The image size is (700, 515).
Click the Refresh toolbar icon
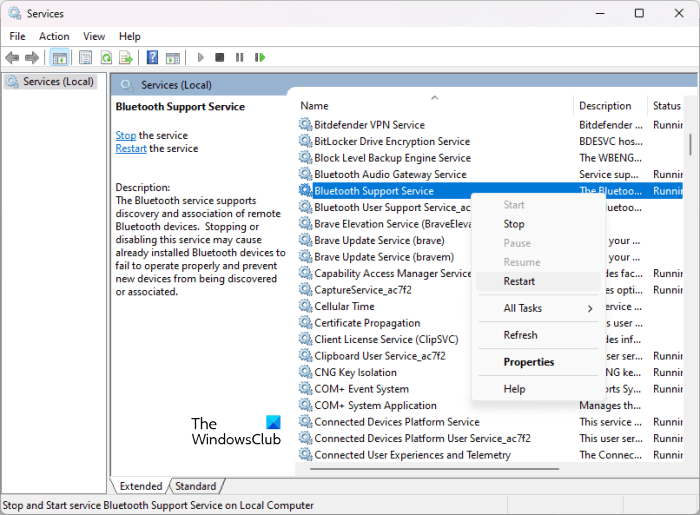(105, 58)
